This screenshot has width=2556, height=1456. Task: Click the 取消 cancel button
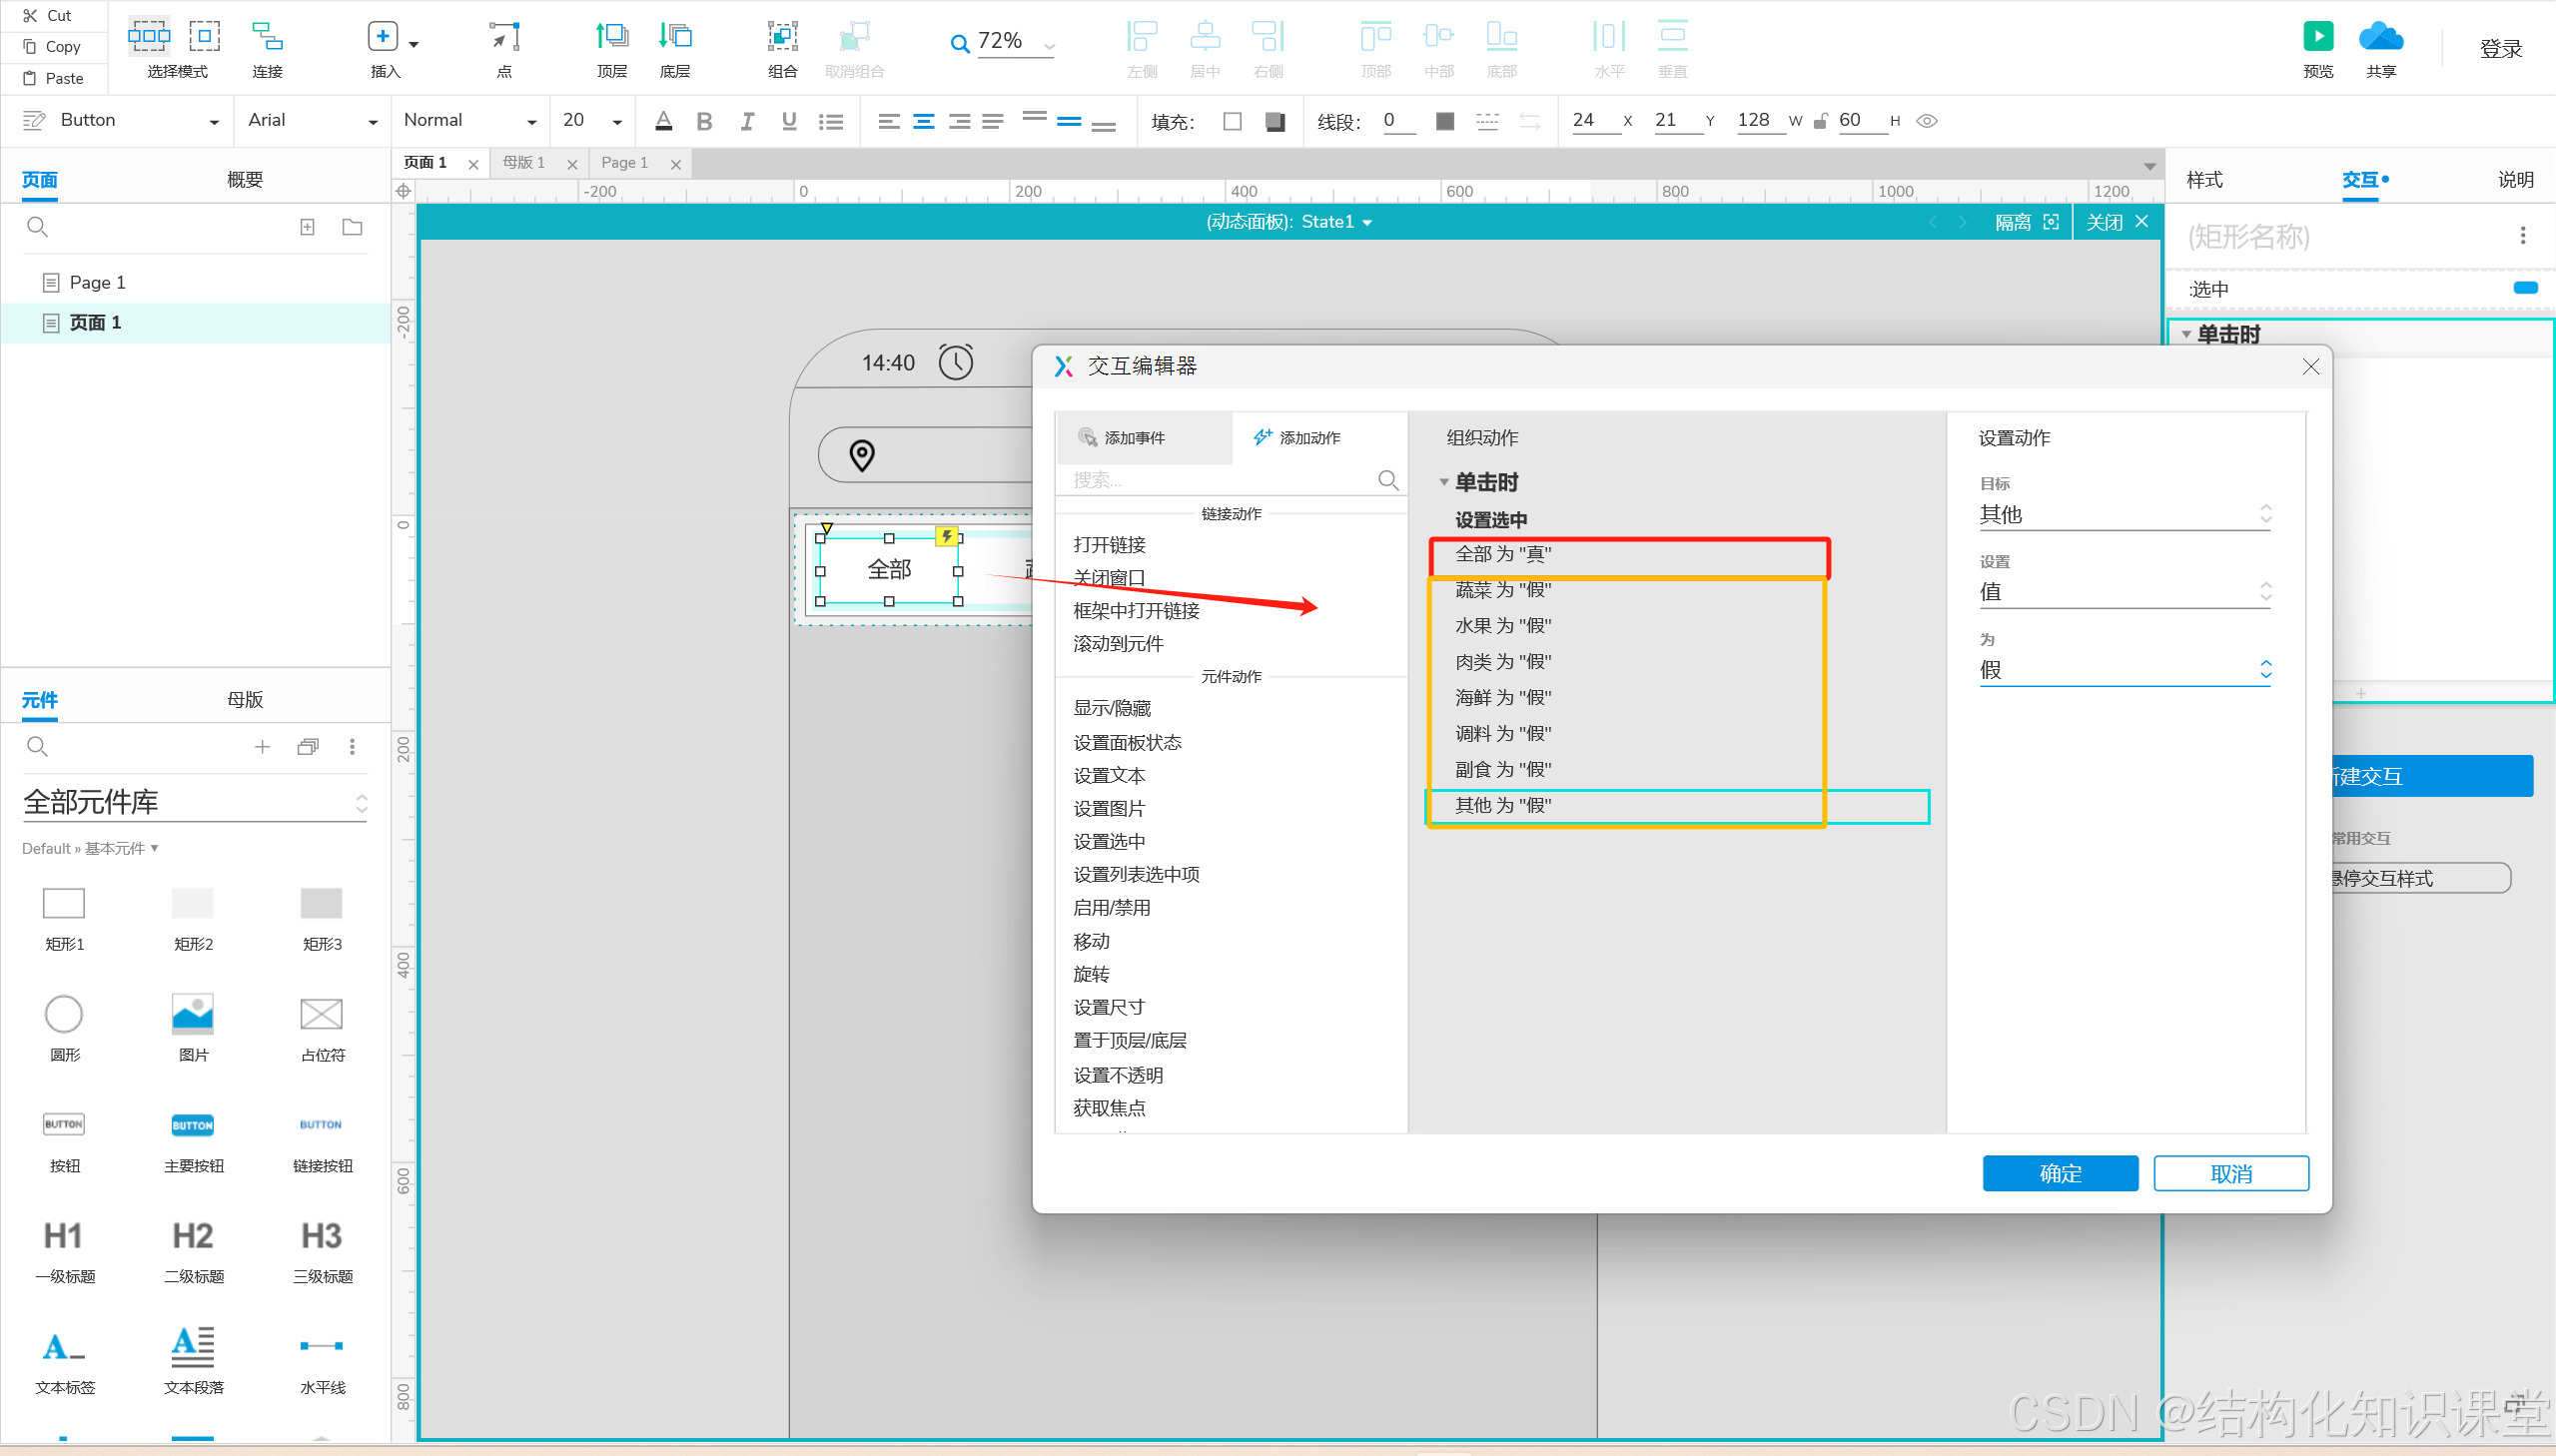pyautogui.click(x=2230, y=1173)
